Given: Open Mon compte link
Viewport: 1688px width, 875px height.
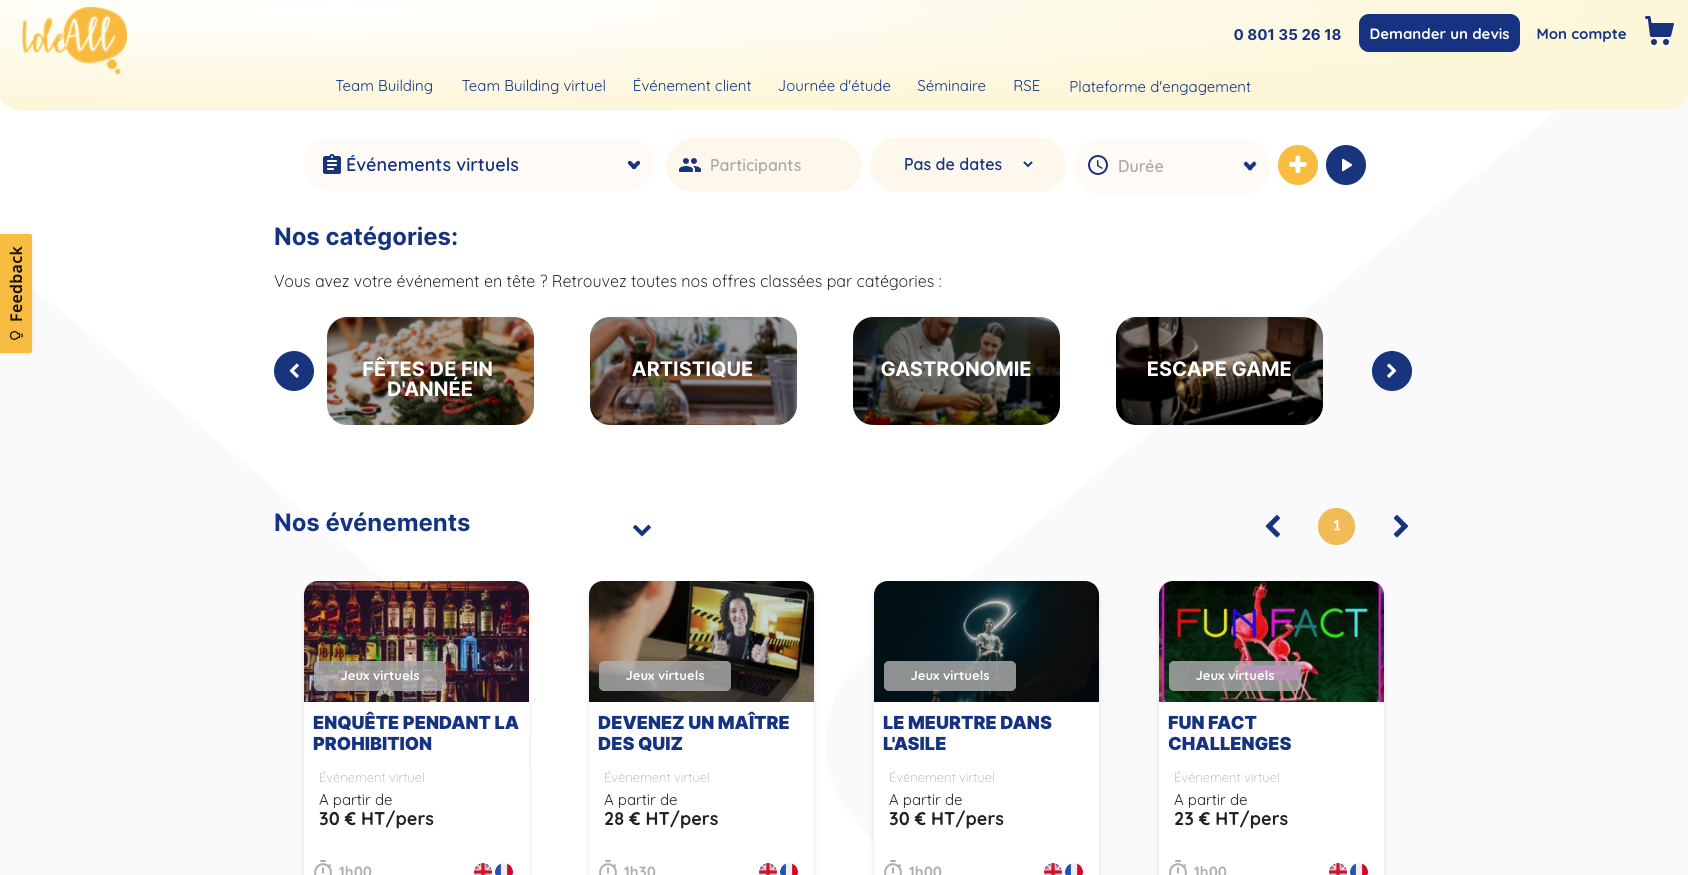Looking at the screenshot, I should tap(1580, 34).
